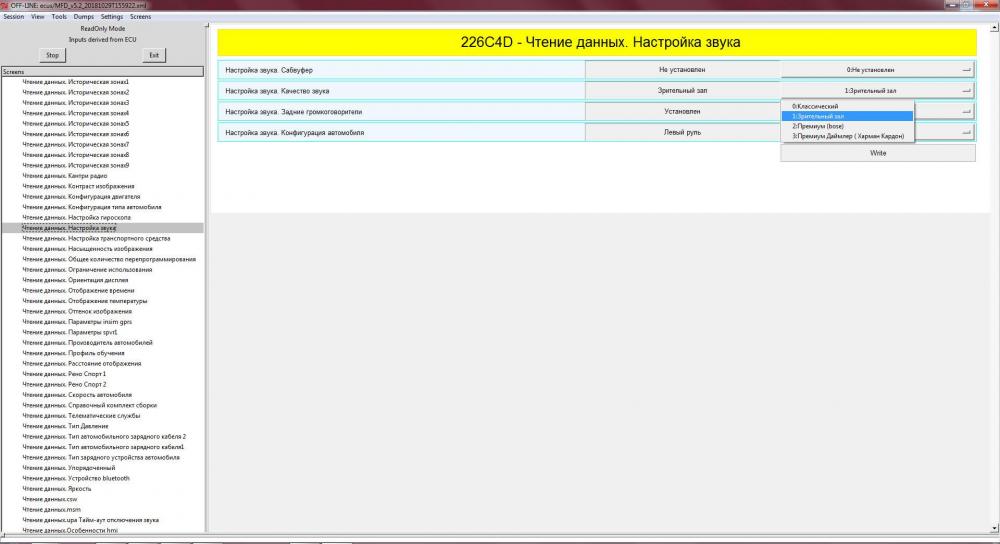Choose option 2:Премиум (bose)
1000x544 pixels.
point(847,126)
